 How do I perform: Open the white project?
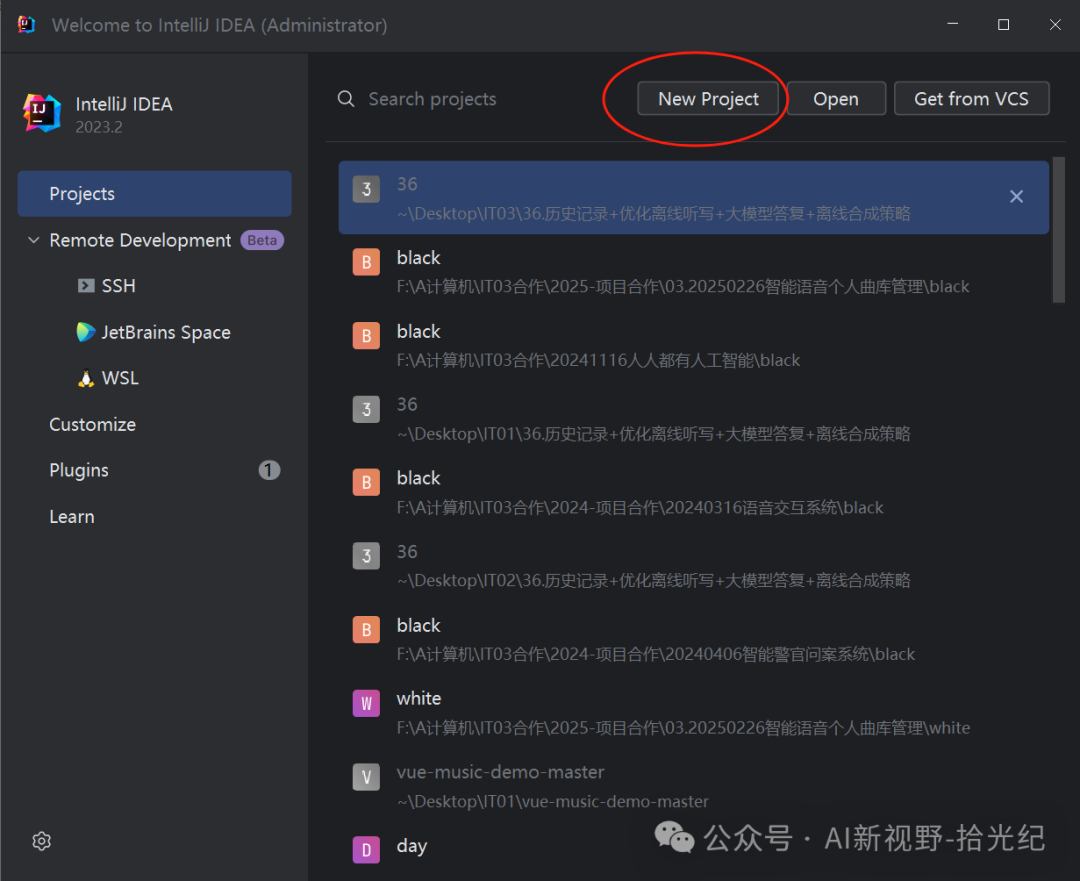click(694, 713)
